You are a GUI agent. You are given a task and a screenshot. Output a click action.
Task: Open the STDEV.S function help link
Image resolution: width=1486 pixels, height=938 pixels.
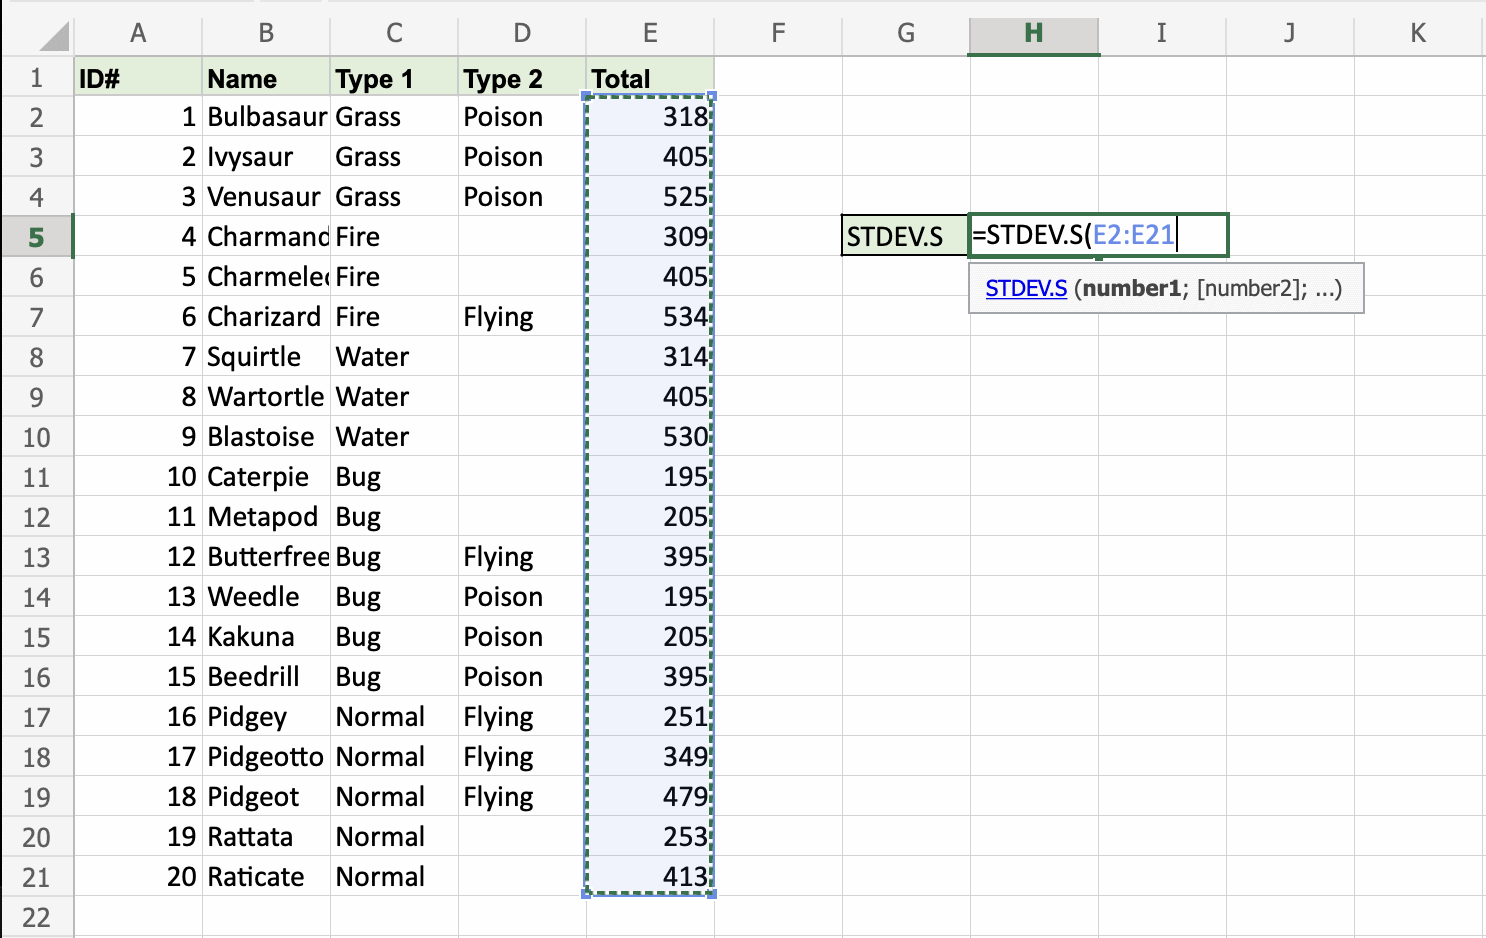1026,289
